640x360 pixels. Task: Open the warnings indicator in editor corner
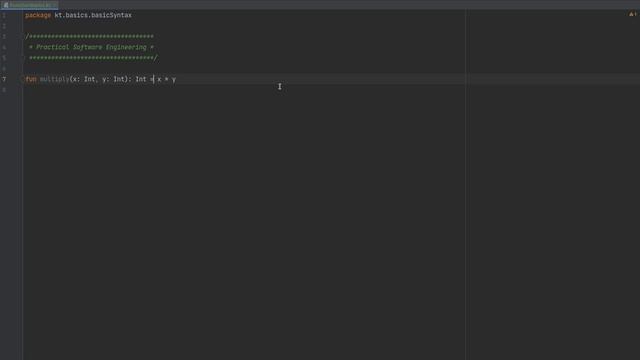click(x=633, y=14)
